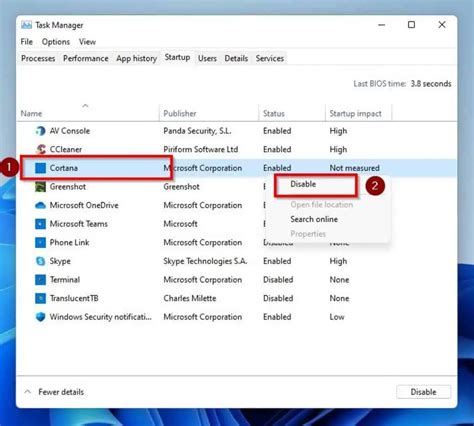Select the Phone Link row name
This screenshot has width=474, height=426.
click(69, 242)
